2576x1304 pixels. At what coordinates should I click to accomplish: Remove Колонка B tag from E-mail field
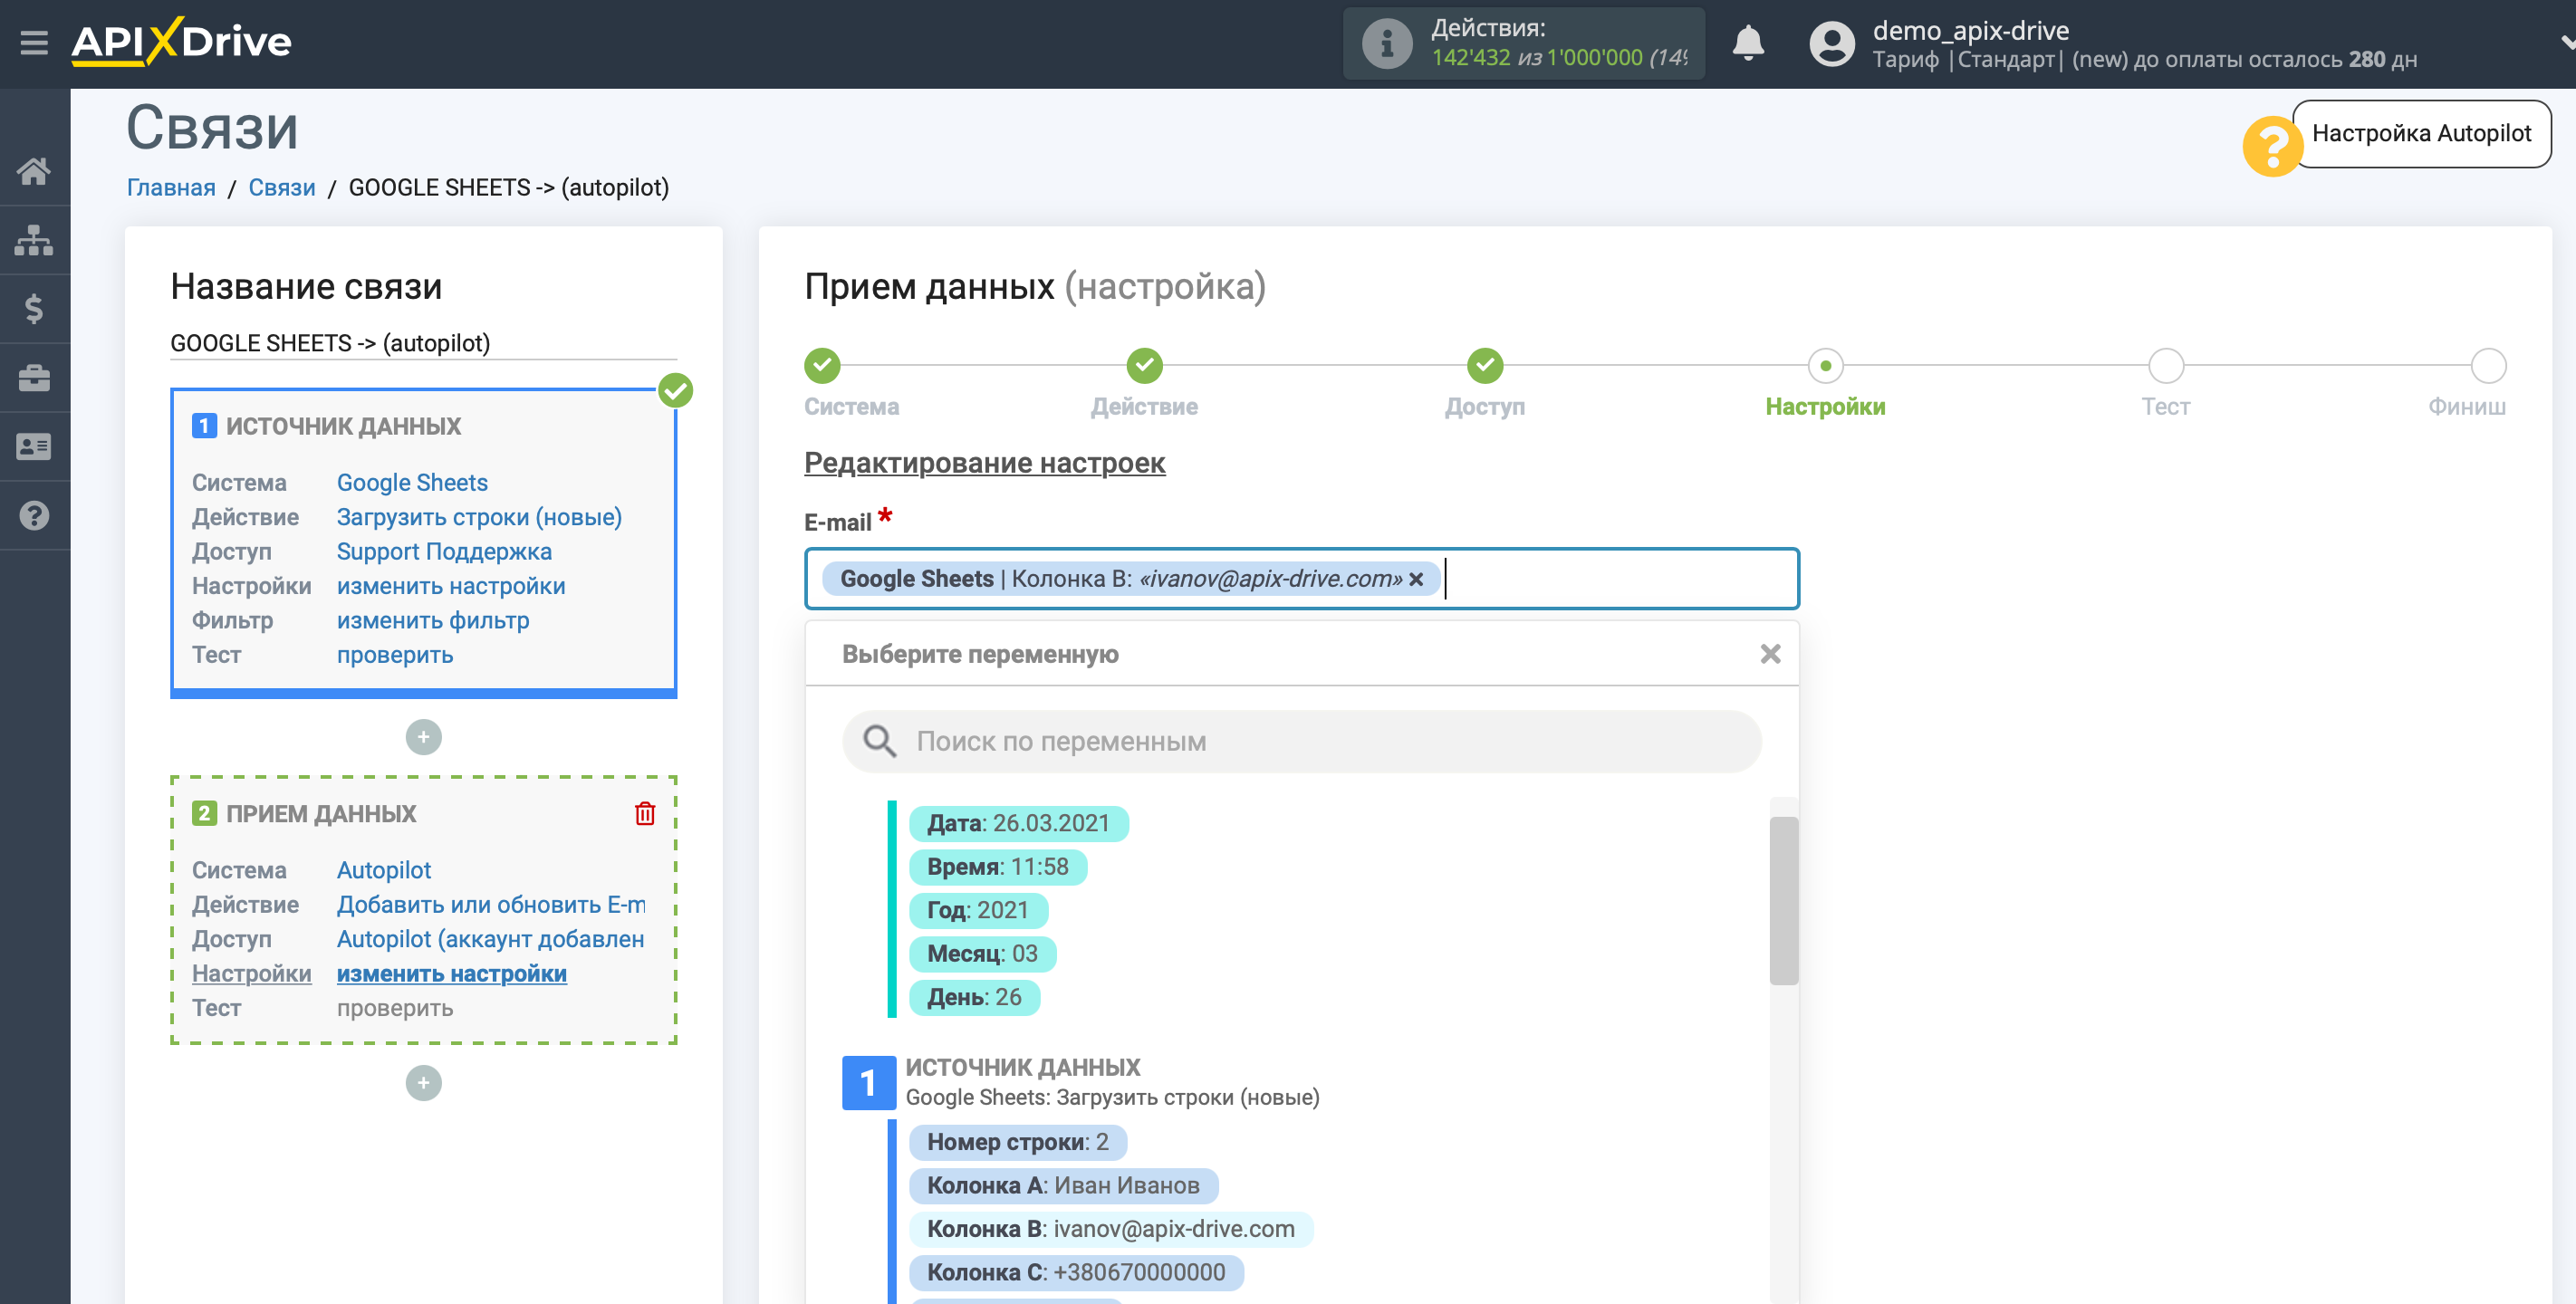pyautogui.click(x=1416, y=579)
